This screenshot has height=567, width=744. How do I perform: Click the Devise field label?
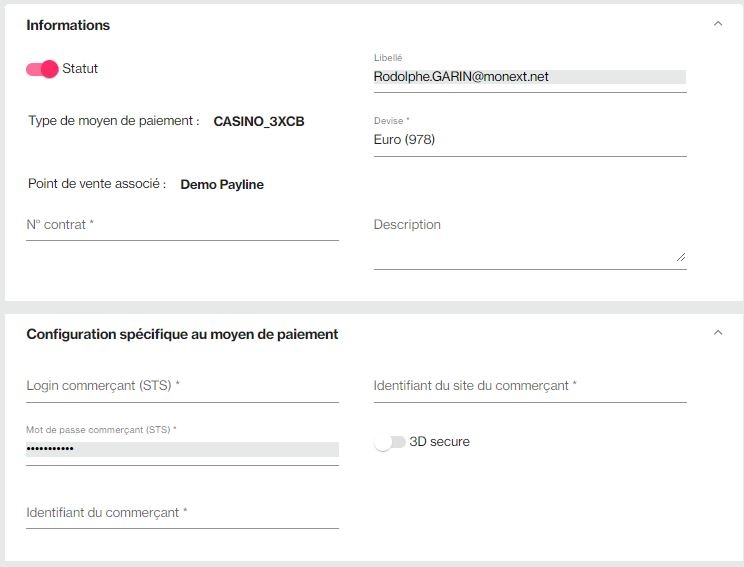click(x=391, y=121)
